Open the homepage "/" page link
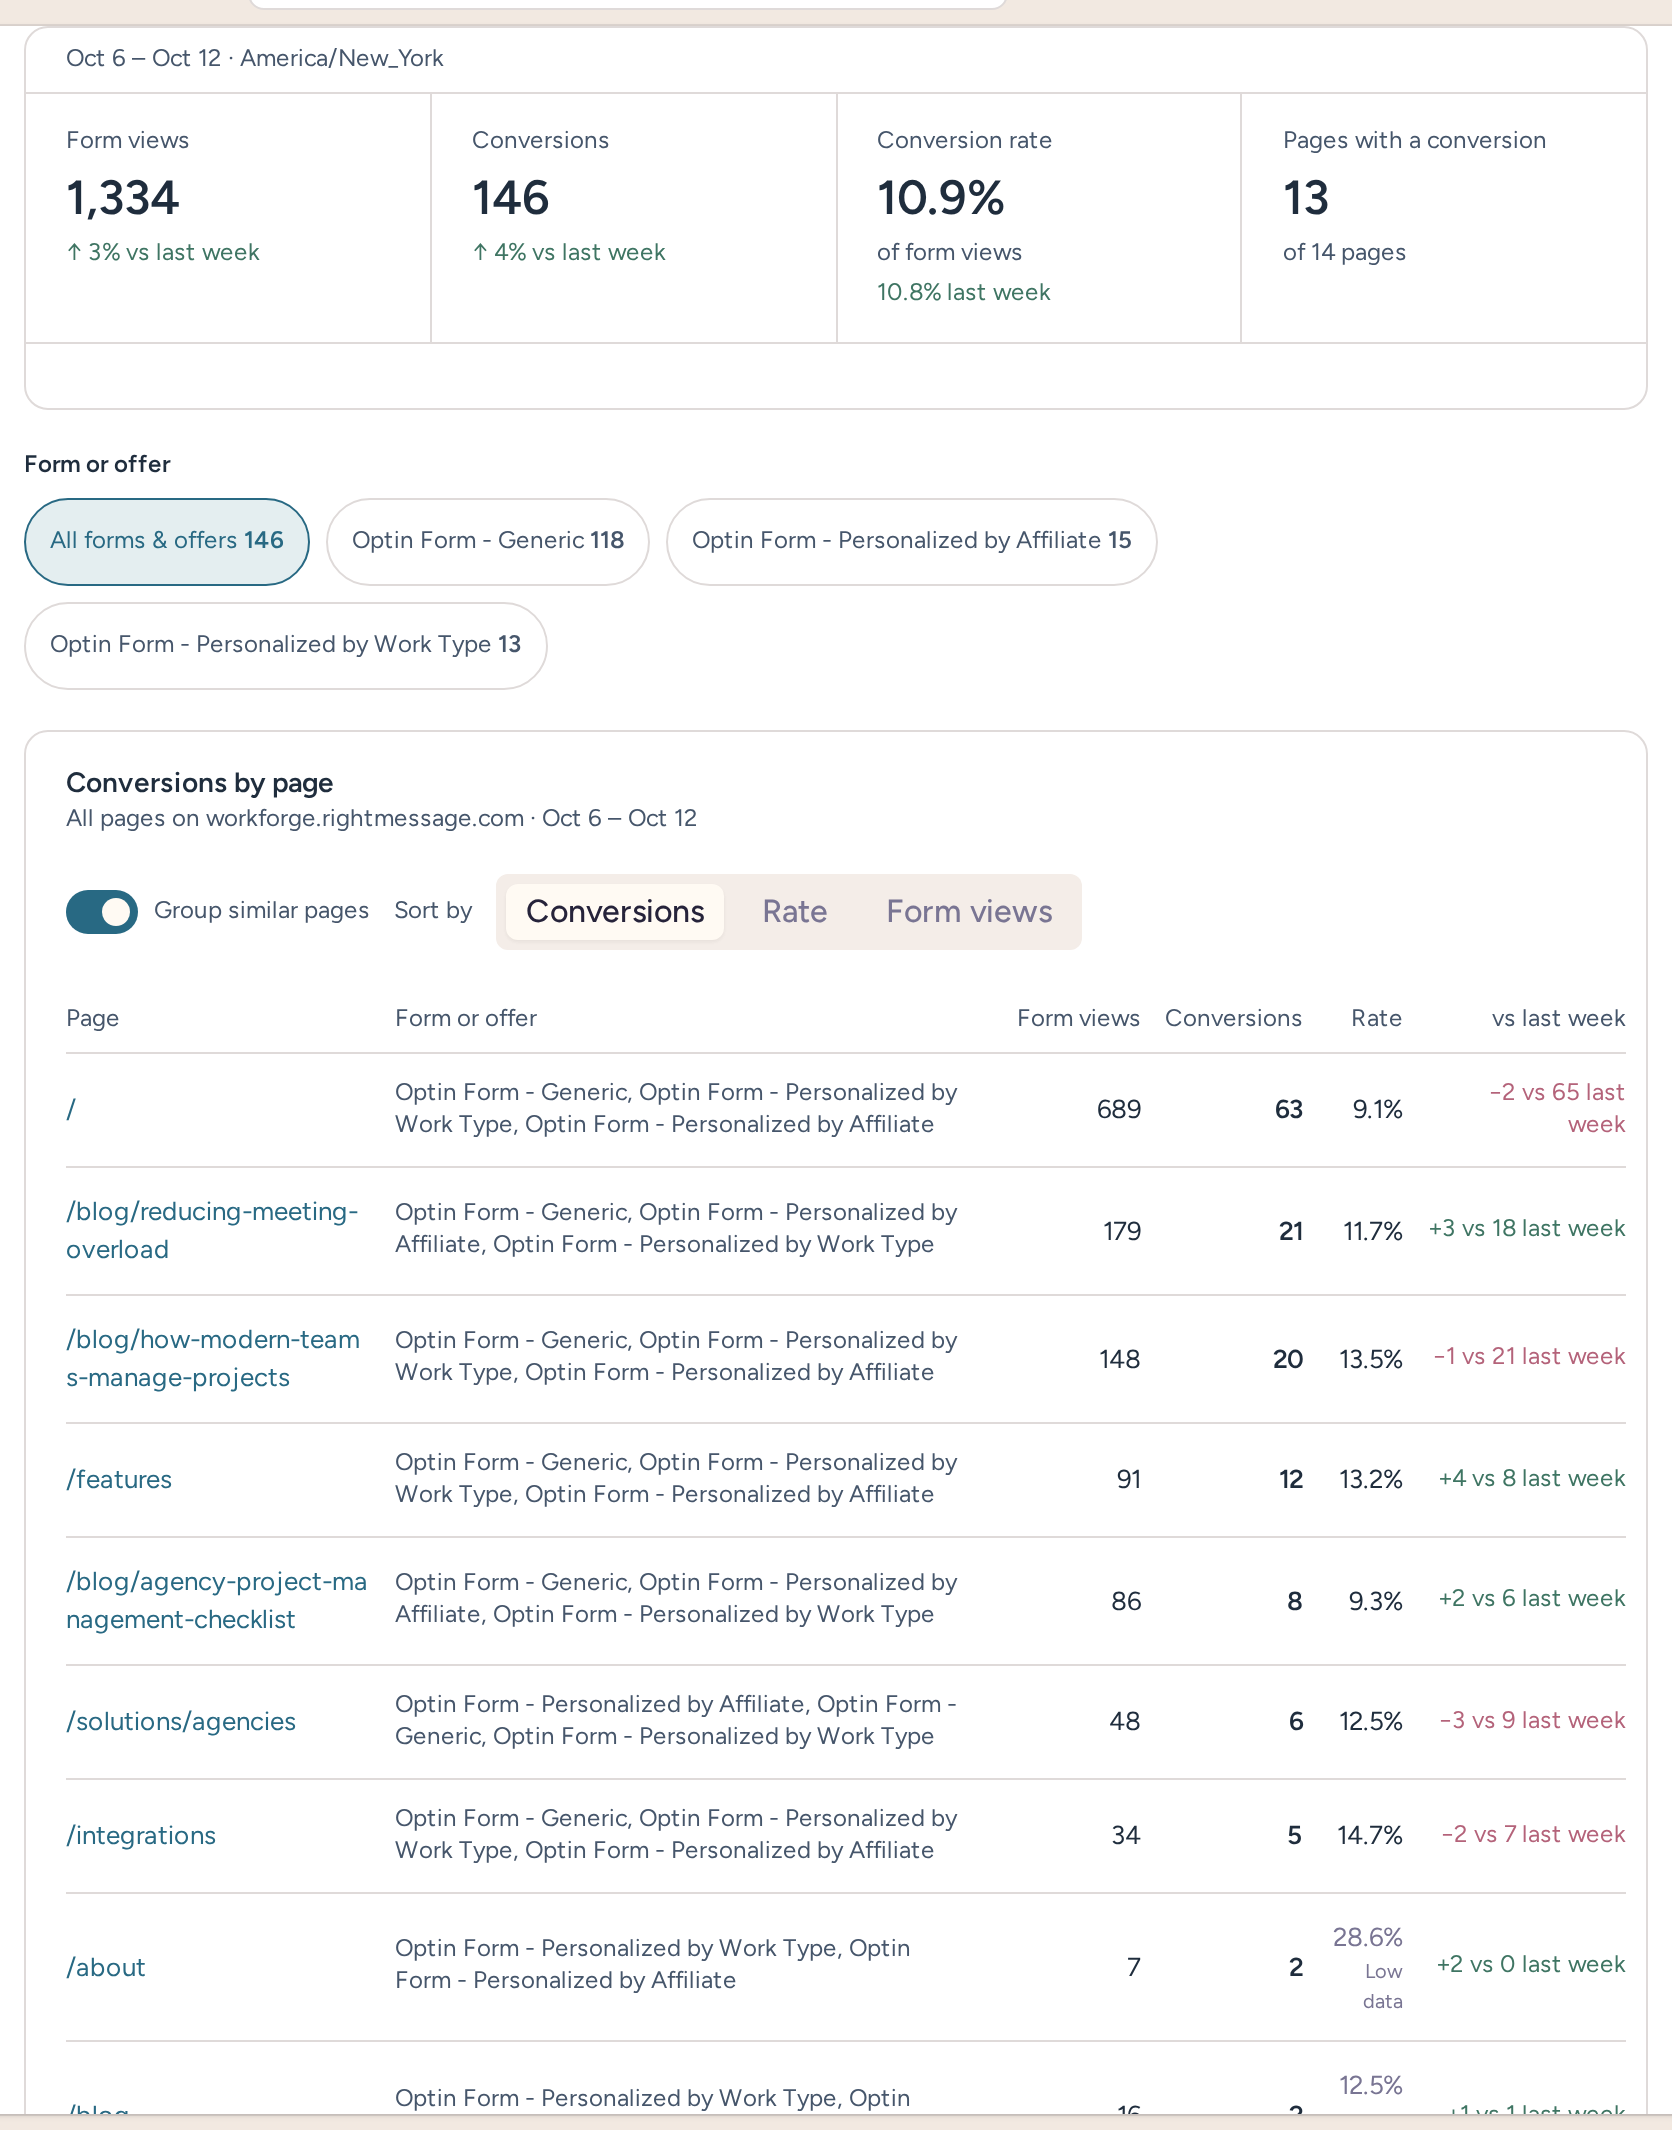 click(x=71, y=1109)
